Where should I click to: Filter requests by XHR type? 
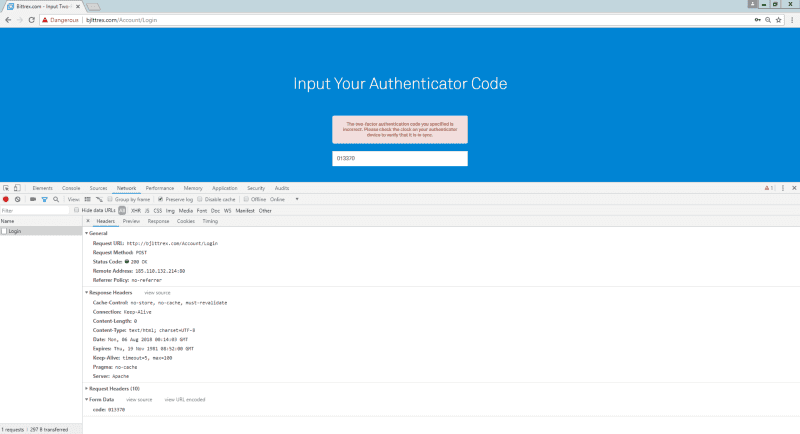136,211
